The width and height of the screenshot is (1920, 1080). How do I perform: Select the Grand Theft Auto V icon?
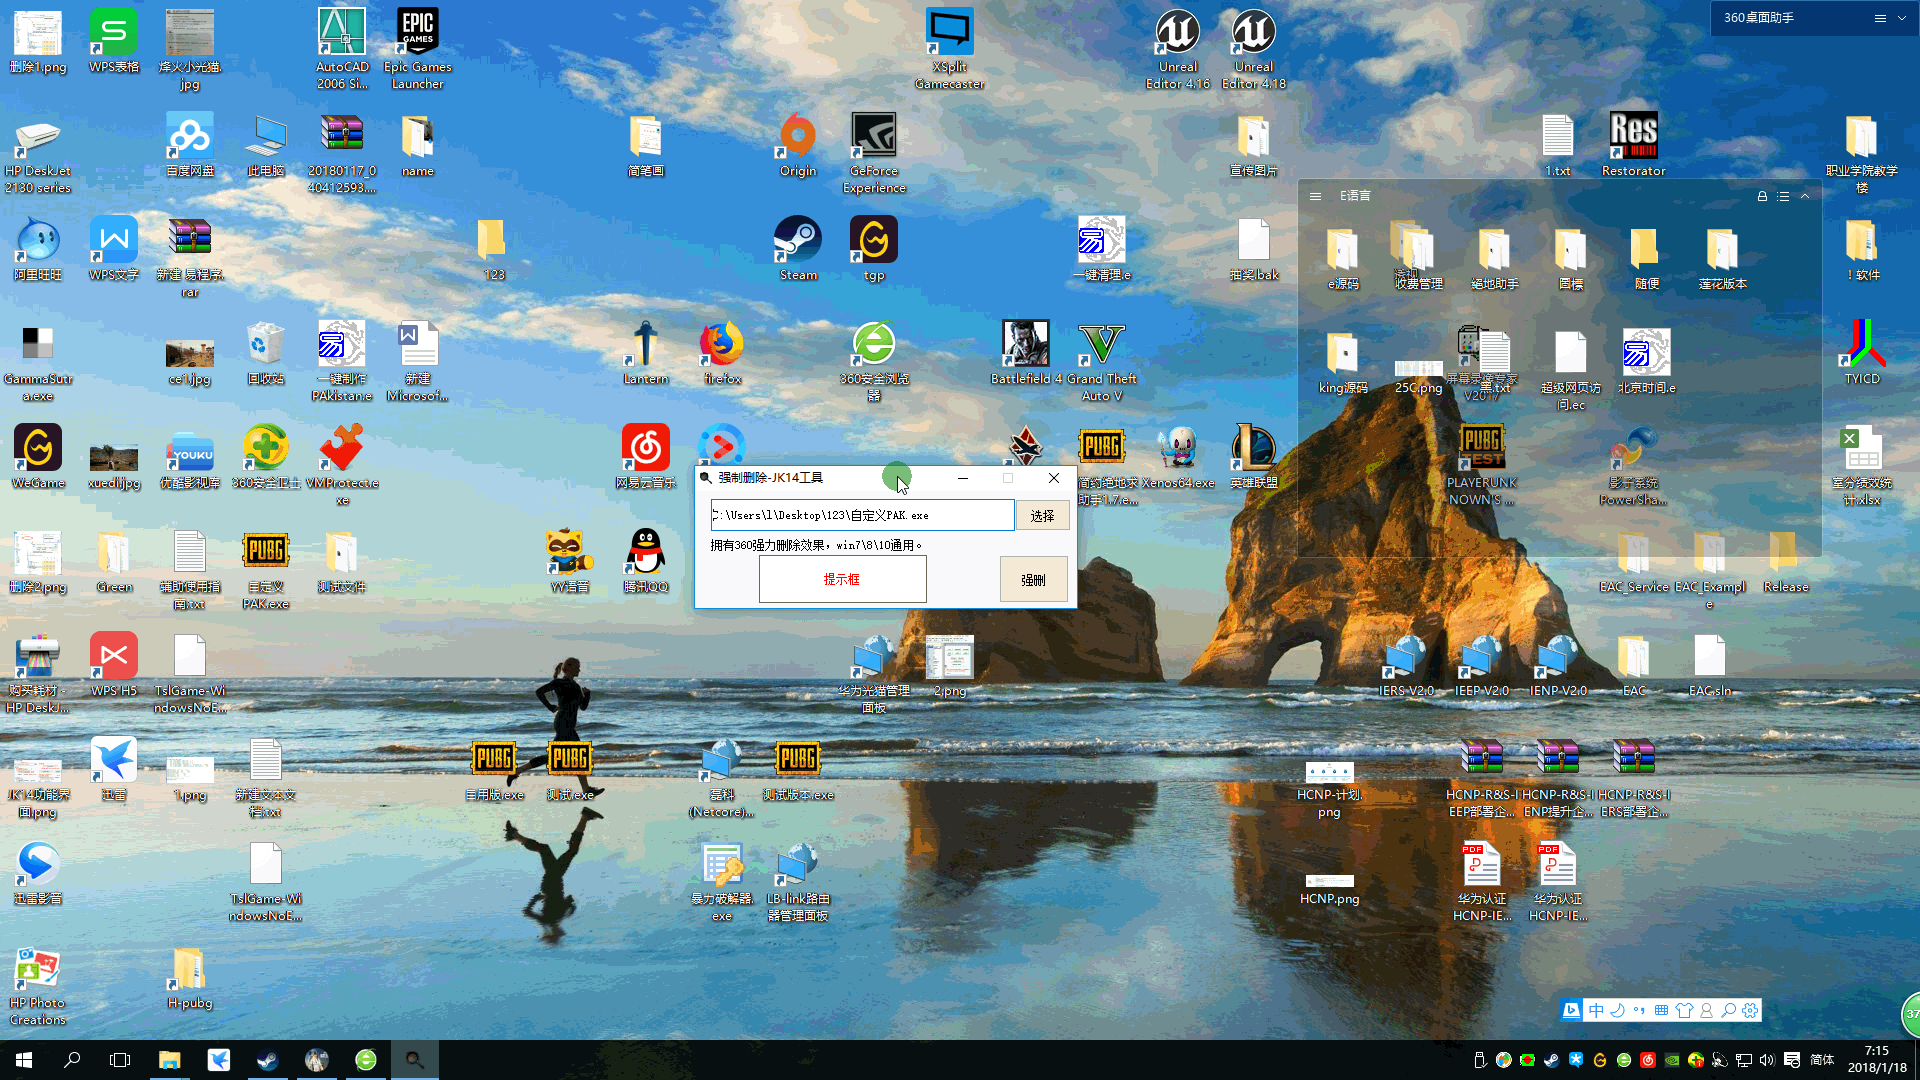pos(1101,345)
